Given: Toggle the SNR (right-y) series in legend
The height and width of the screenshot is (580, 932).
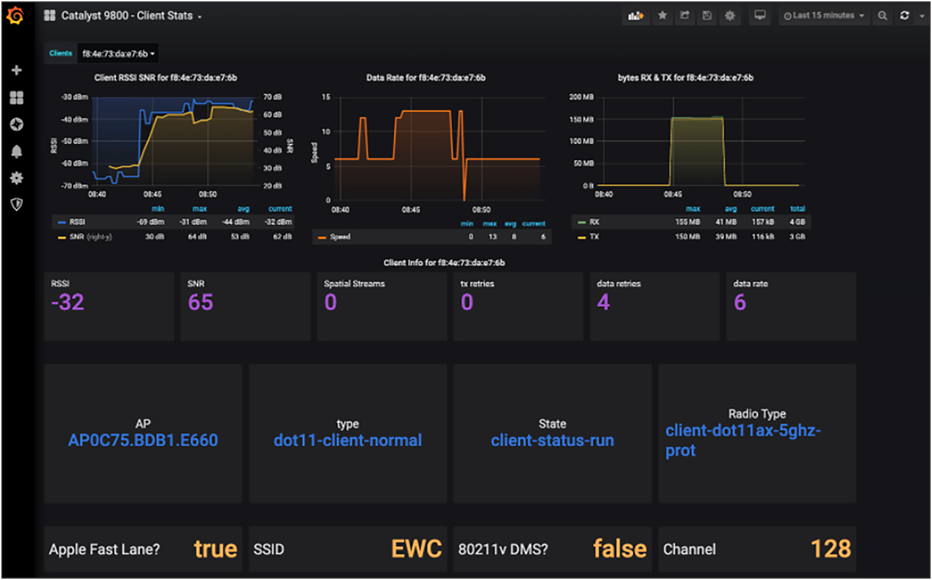Looking at the screenshot, I should click(90, 237).
